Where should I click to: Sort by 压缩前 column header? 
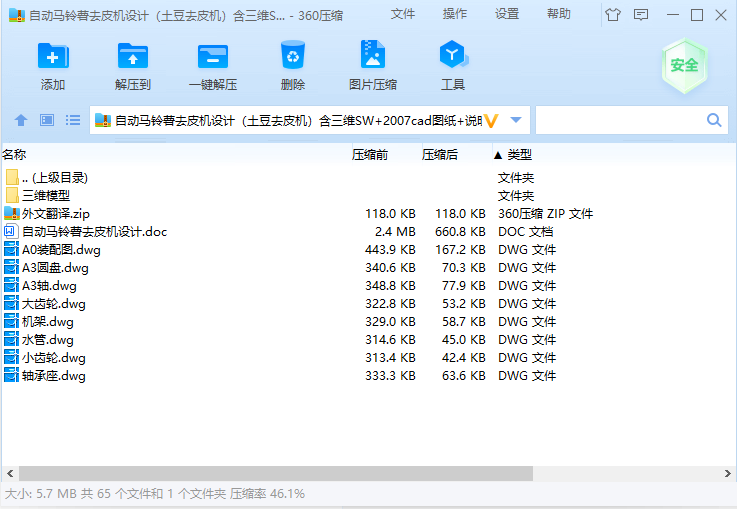369,154
